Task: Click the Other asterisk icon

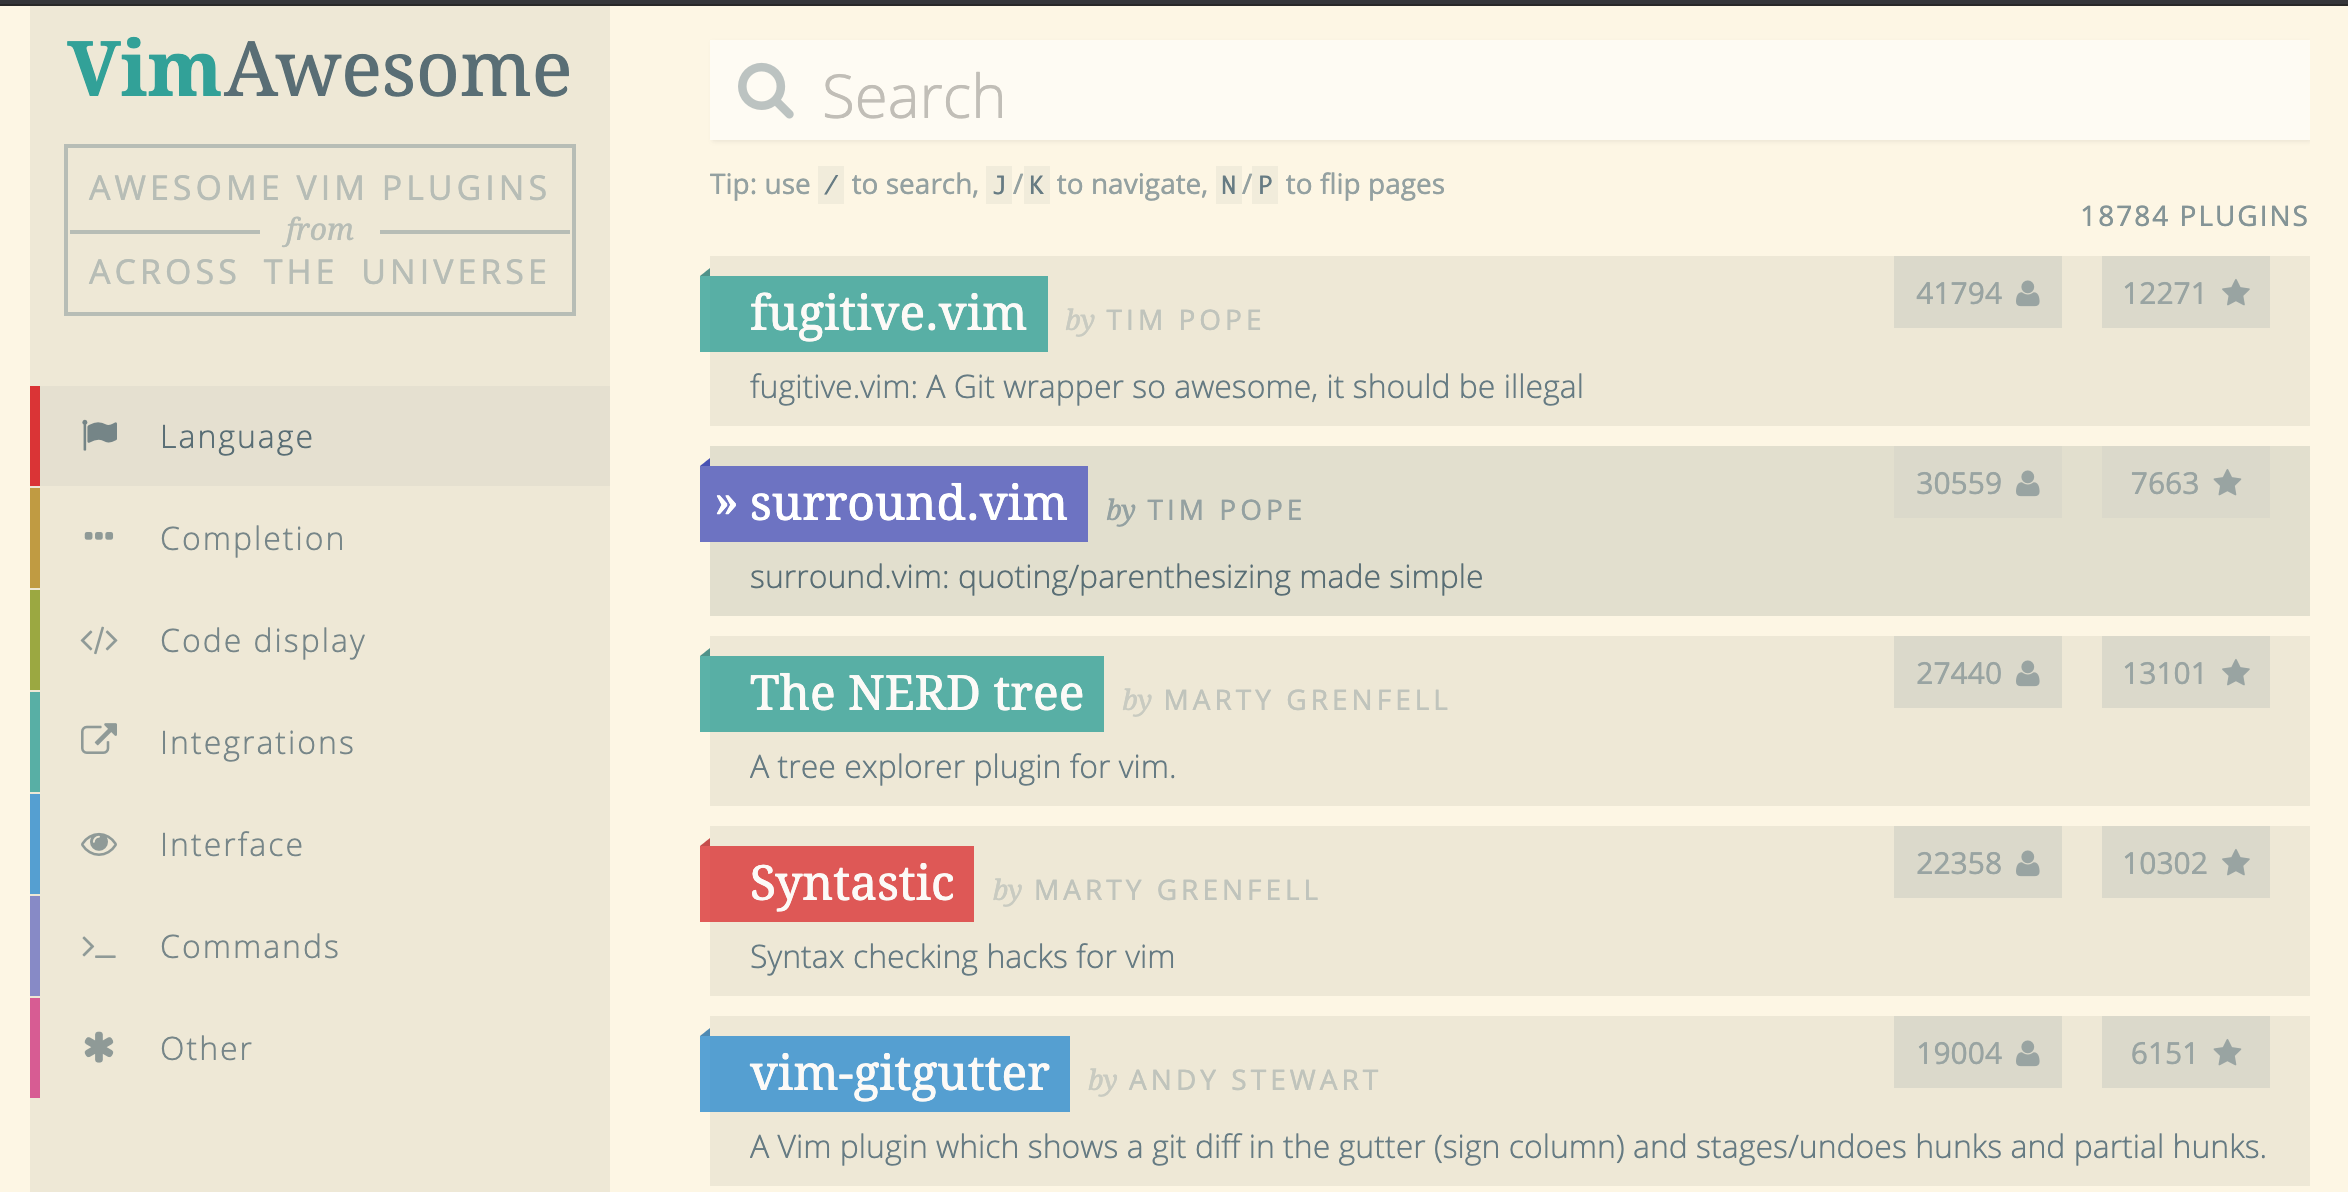Action: [x=99, y=1048]
